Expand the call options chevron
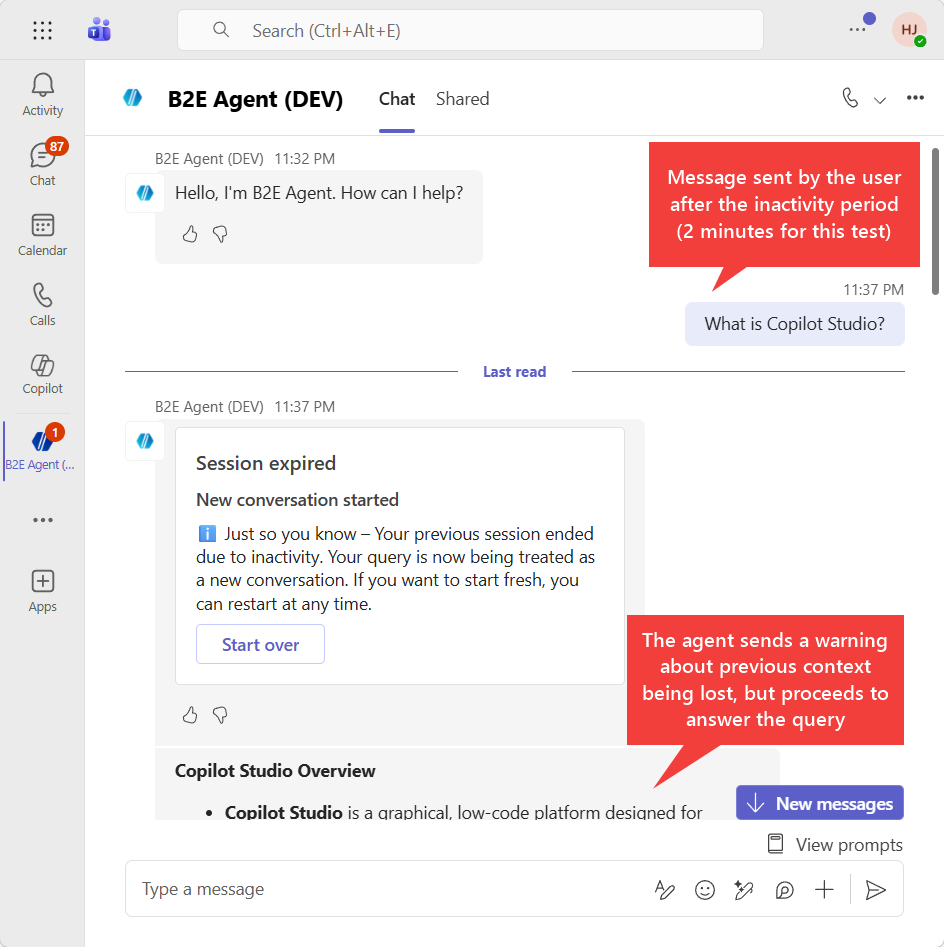Viewport: 944px width, 947px height. [x=880, y=99]
